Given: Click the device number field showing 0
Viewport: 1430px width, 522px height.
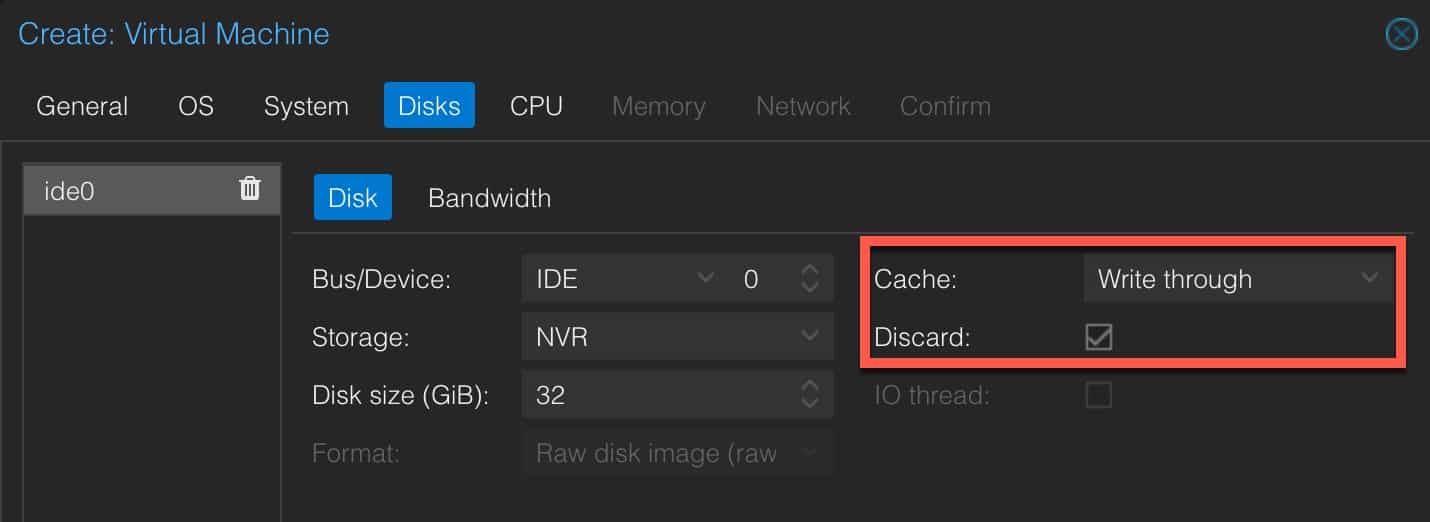Looking at the screenshot, I should click(761, 279).
